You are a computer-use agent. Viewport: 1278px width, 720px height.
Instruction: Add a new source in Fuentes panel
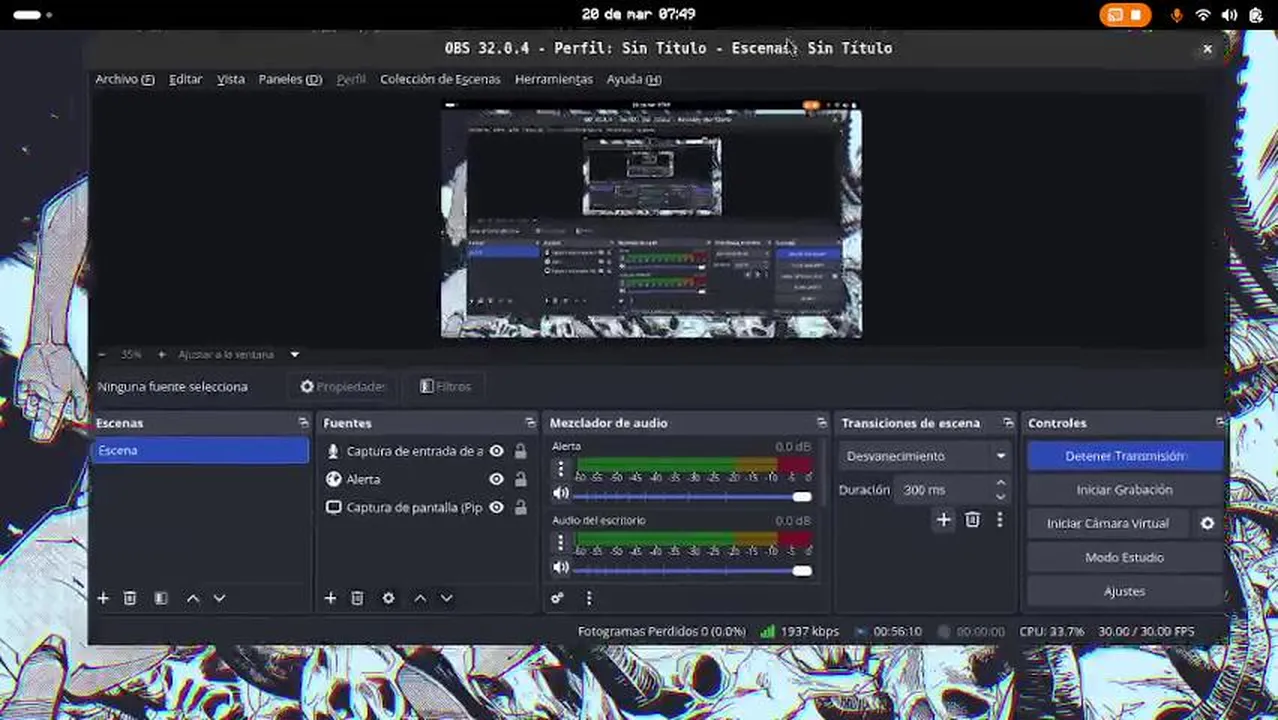[330, 598]
